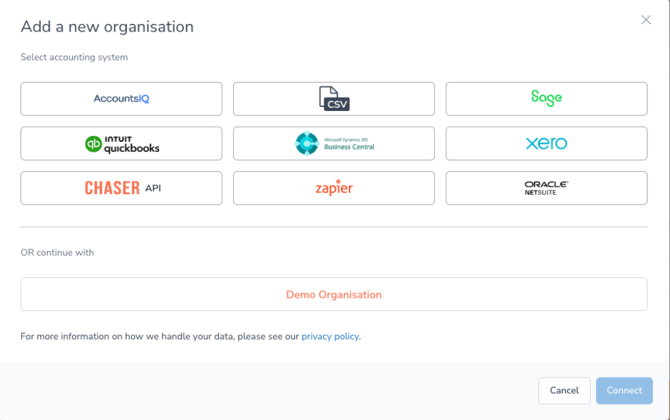Image resolution: width=670 pixels, height=420 pixels.
Task: Select the orange Zapier logo
Action: click(x=334, y=188)
